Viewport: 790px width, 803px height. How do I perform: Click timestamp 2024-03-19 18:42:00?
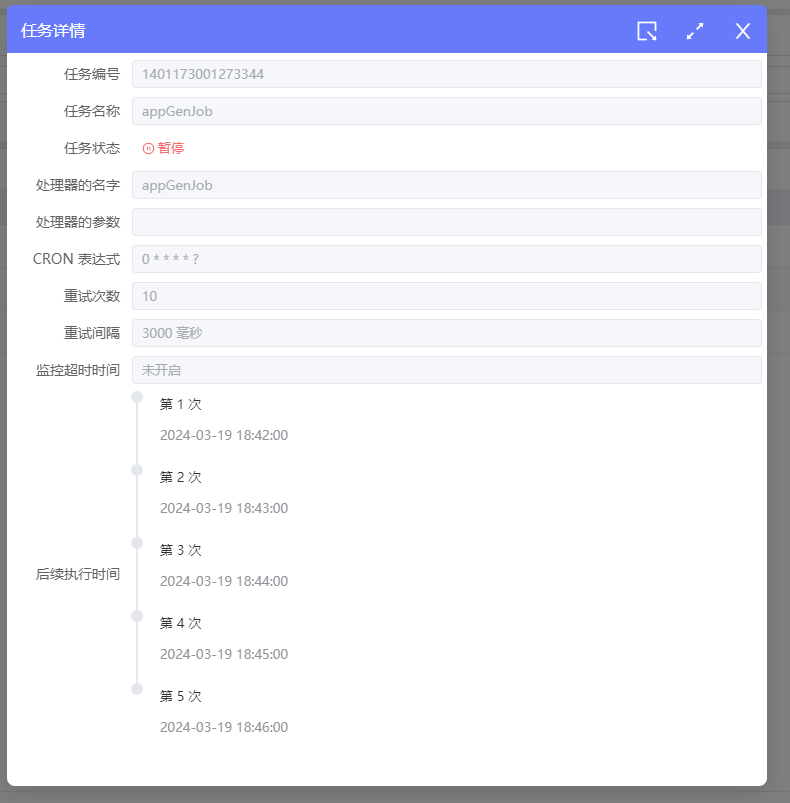coord(224,435)
